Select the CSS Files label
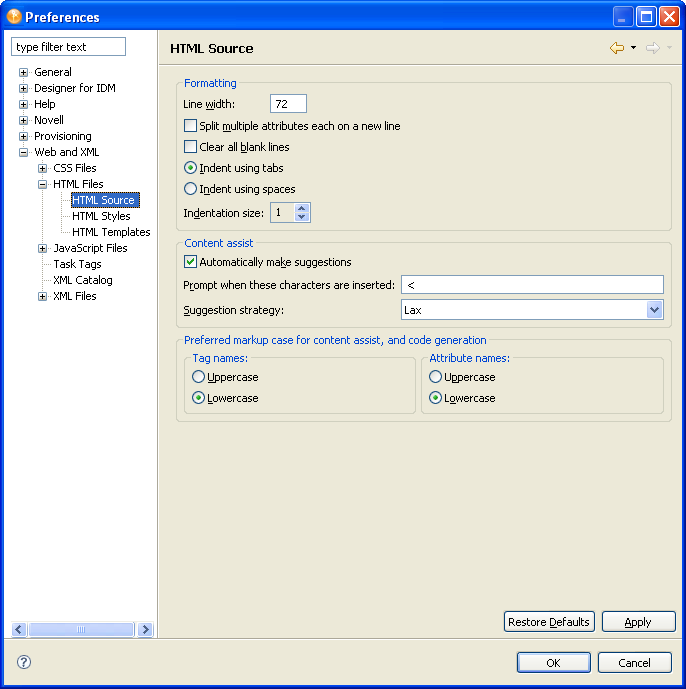Viewport: 686px width, 689px height. click(x=75, y=168)
